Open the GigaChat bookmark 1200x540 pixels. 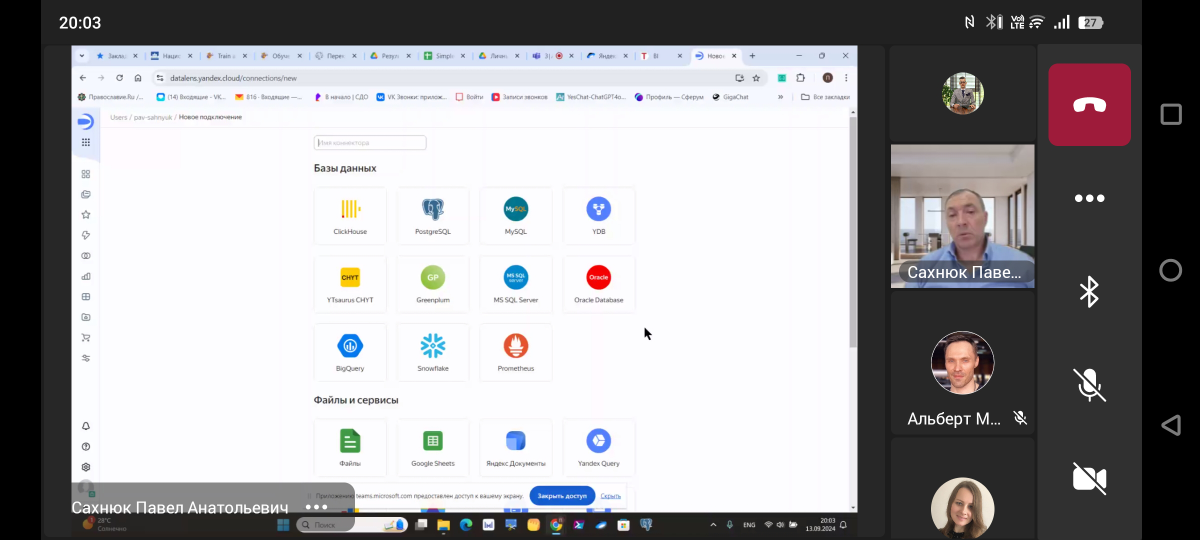tap(731, 97)
